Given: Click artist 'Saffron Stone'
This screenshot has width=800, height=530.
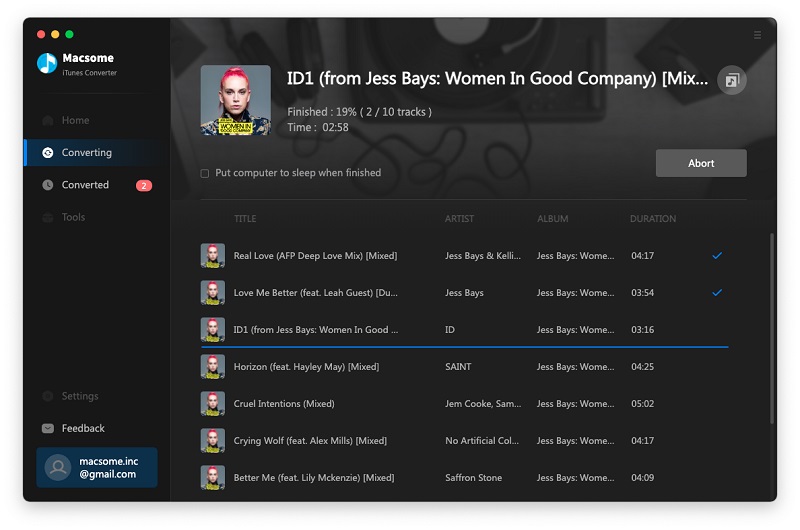Looking at the screenshot, I should click(x=473, y=477).
